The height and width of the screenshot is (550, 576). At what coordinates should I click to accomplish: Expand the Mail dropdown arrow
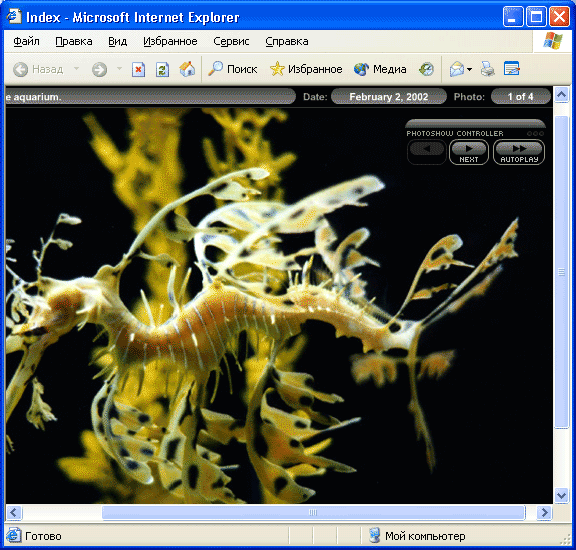469,69
